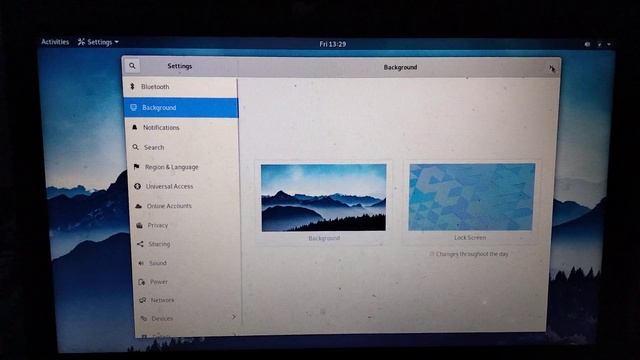The width and height of the screenshot is (640, 360).
Task: Click the Bluetooth icon in the sidebar
Action: [132, 87]
